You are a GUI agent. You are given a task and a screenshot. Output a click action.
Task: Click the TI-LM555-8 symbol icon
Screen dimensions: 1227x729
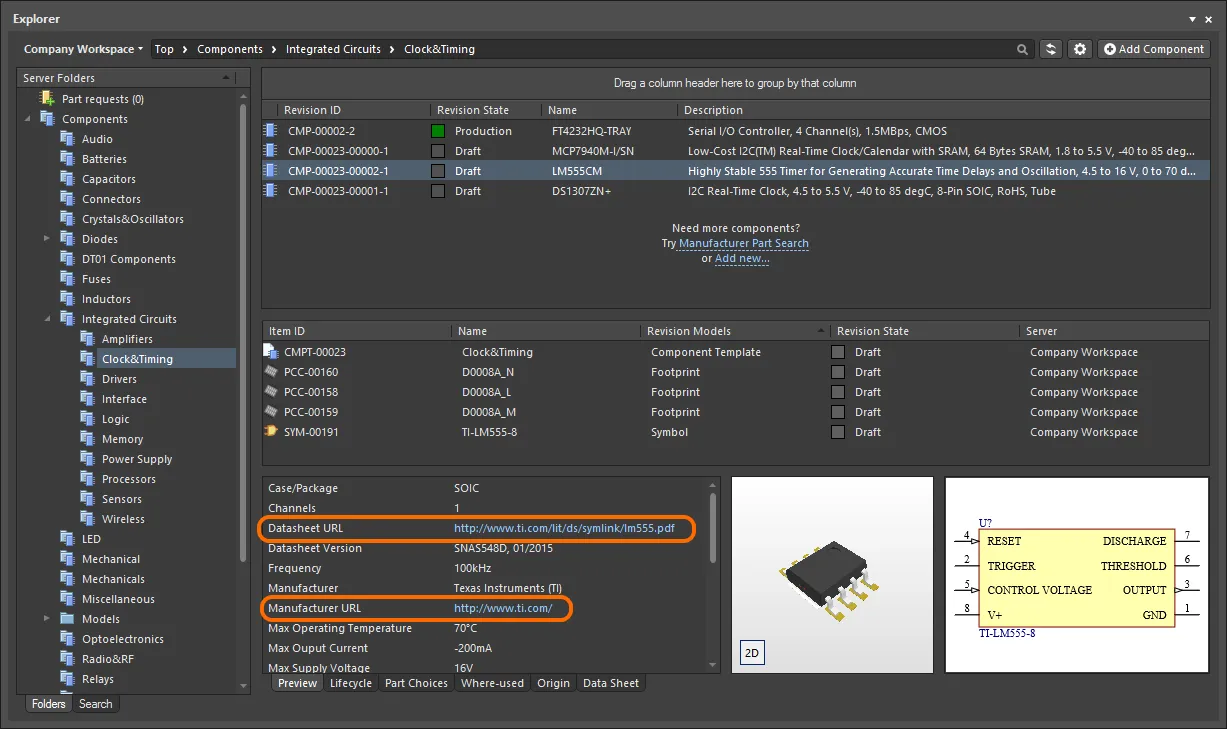pyautogui.click(x=270, y=432)
